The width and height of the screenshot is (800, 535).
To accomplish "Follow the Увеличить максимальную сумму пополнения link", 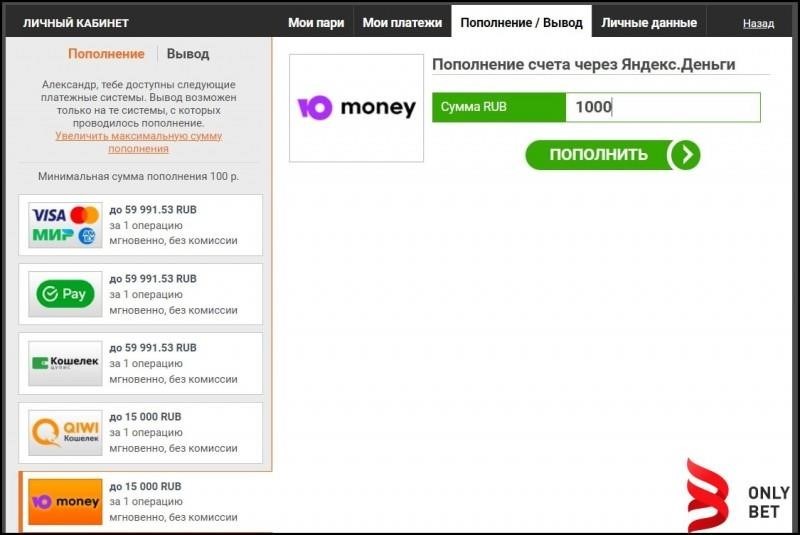I will click(138, 142).
